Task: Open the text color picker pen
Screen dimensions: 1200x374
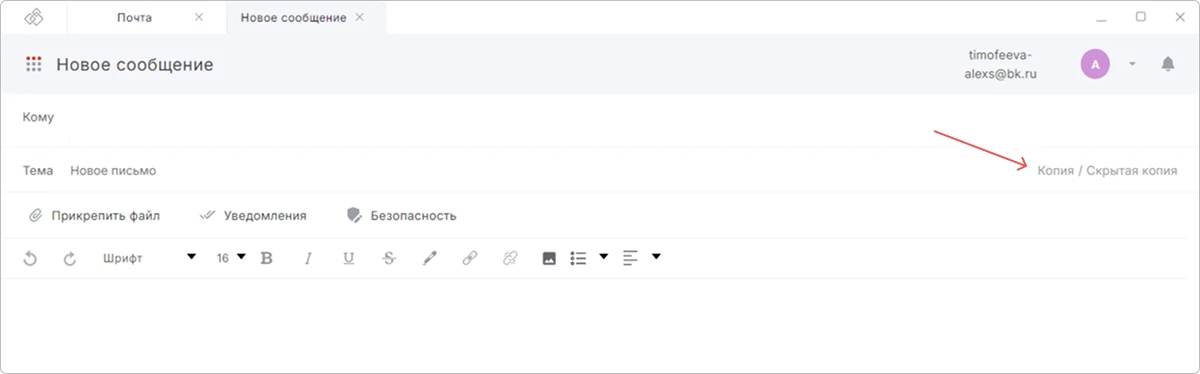Action: click(x=430, y=258)
